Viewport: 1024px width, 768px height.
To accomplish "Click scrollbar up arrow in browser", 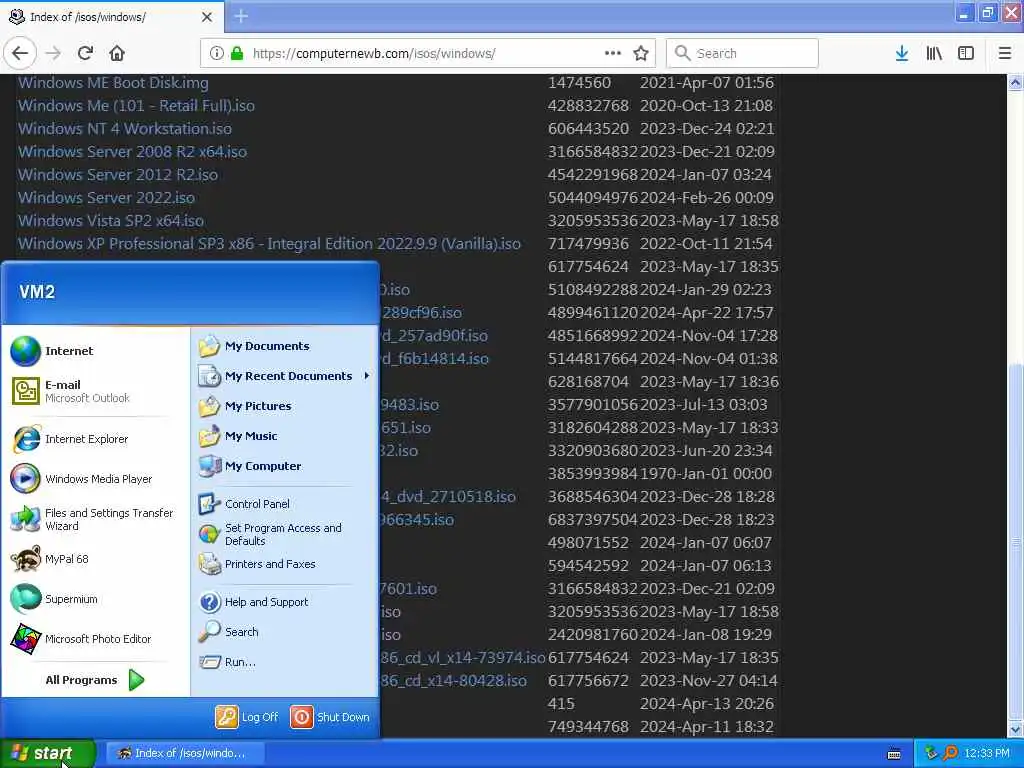I will click(x=1015, y=82).
